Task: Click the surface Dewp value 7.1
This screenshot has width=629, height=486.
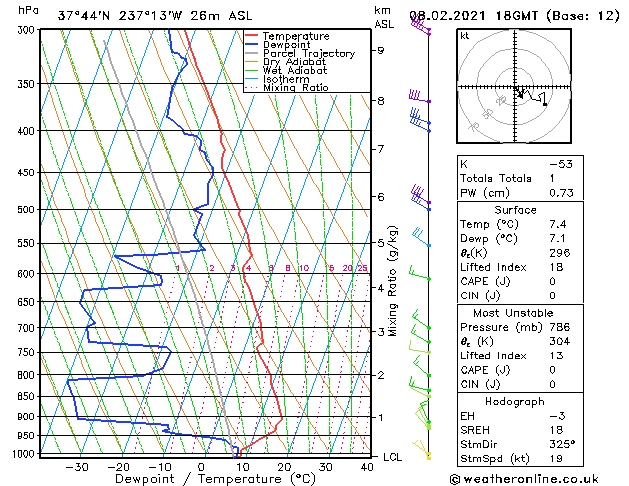Action: (558, 239)
